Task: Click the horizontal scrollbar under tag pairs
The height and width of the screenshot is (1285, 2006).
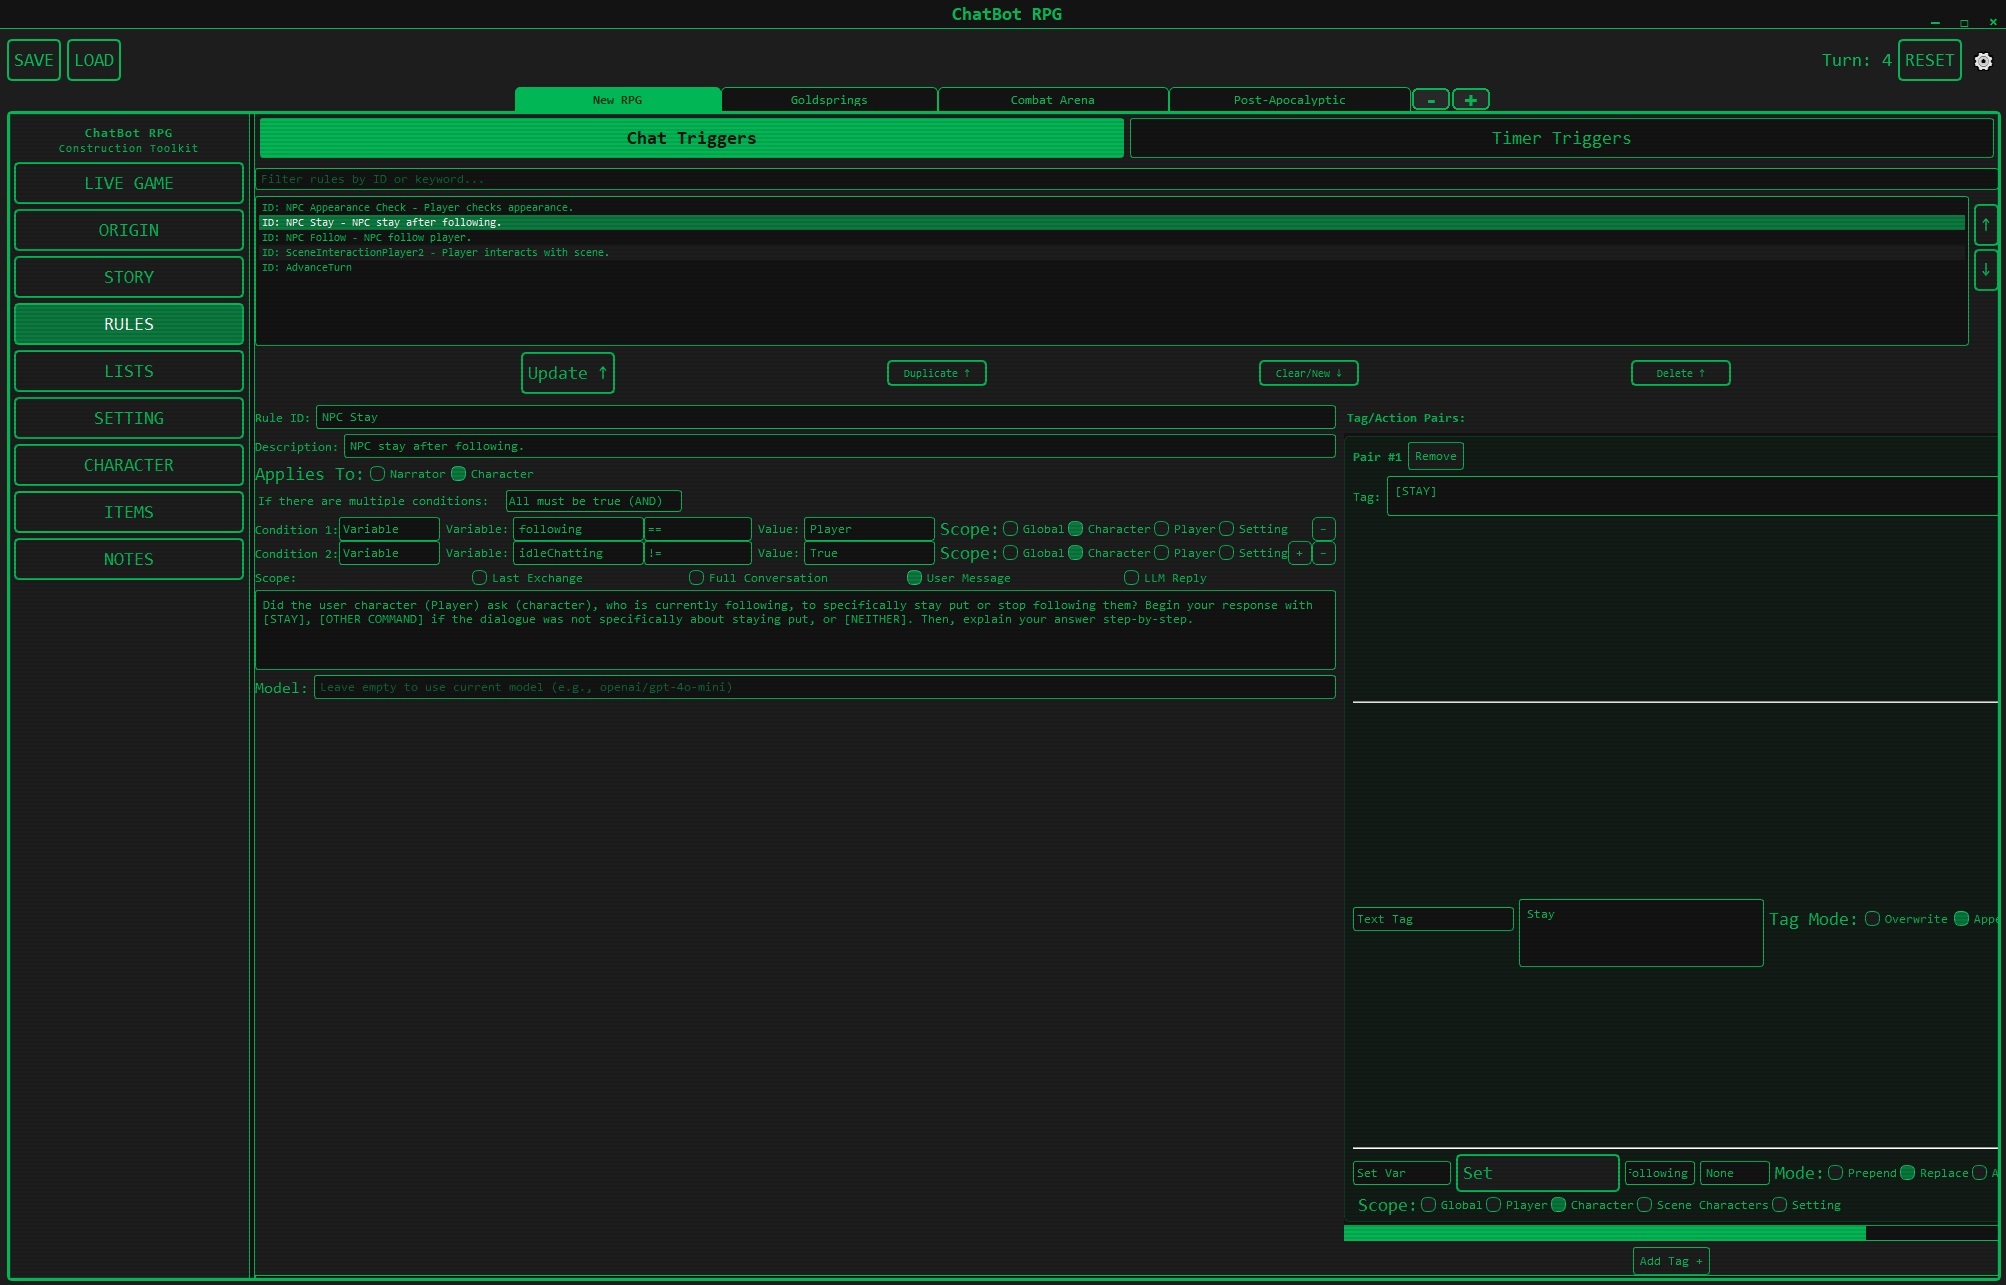Action: pyautogui.click(x=1604, y=1233)
